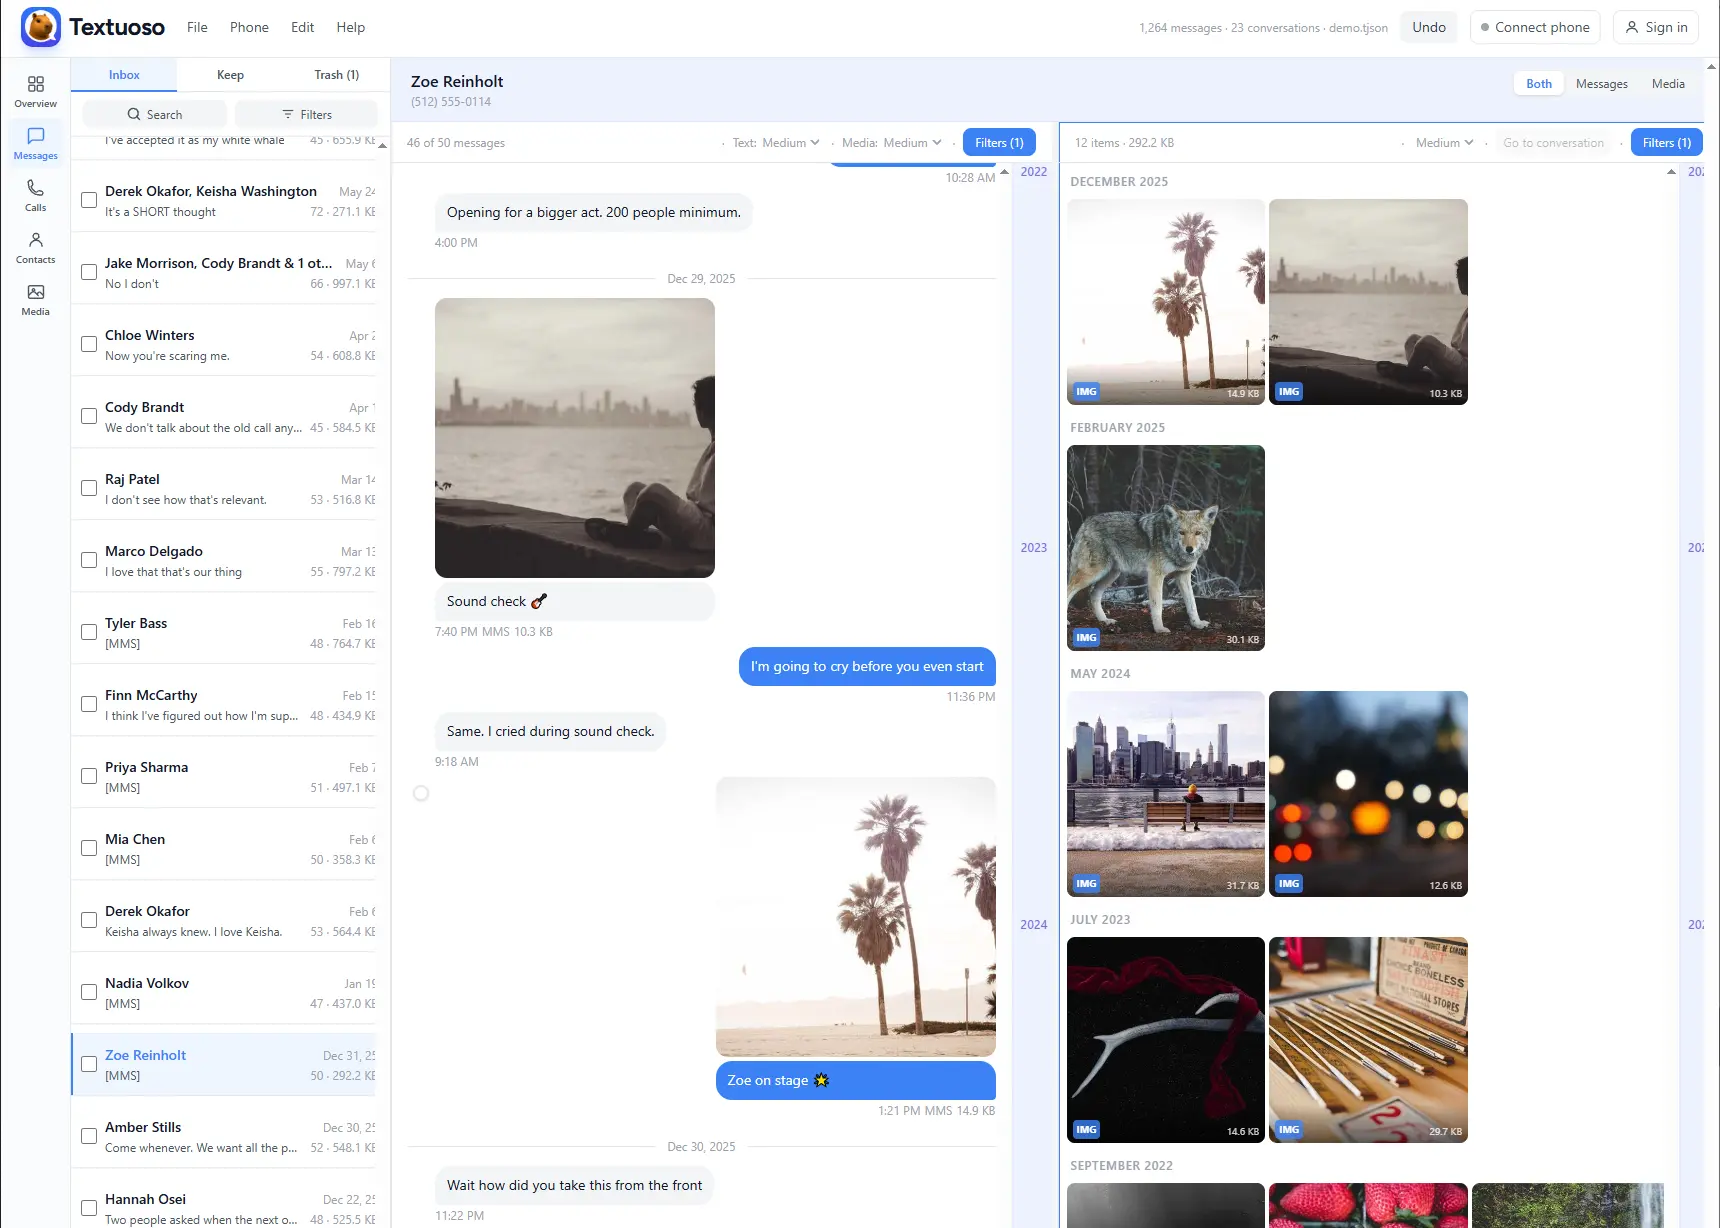Click the Sign in person icon
This screenshot has height=1228, width=1720.
pyautogui.click(x=1632, y=27)
